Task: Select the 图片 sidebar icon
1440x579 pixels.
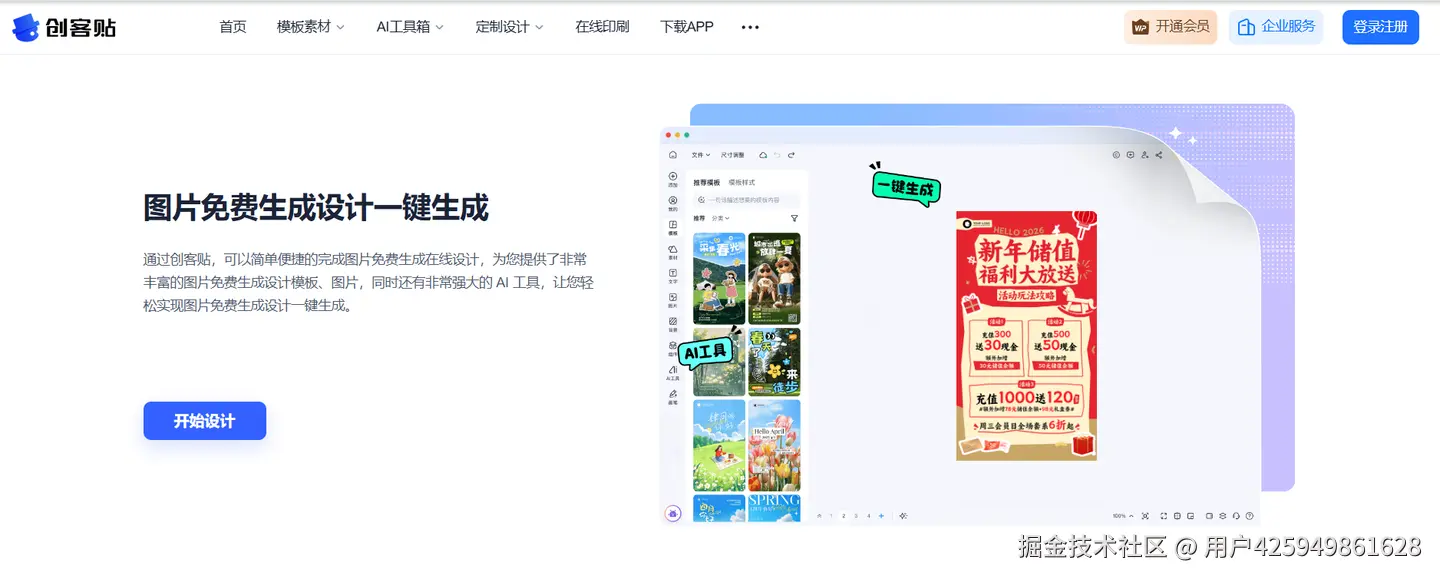Action: (673, 300)
